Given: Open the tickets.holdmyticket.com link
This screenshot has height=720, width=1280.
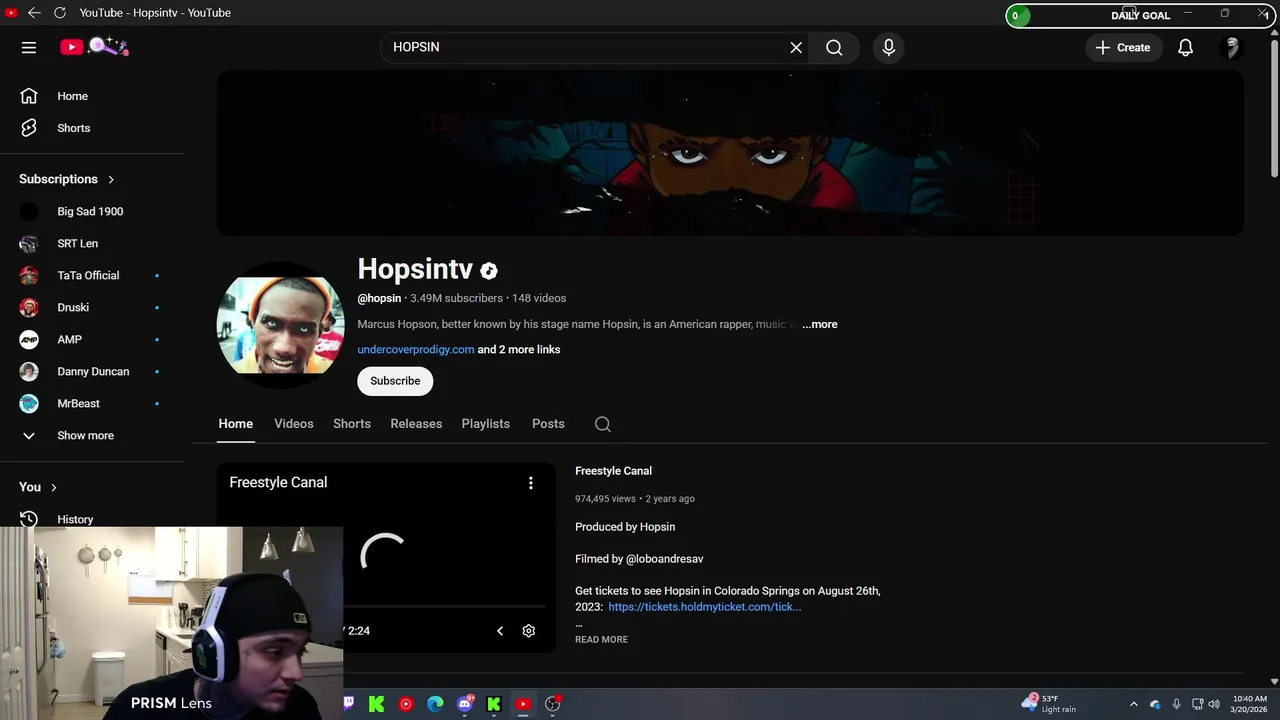Looking at the screenshot, I should point(705,607).
